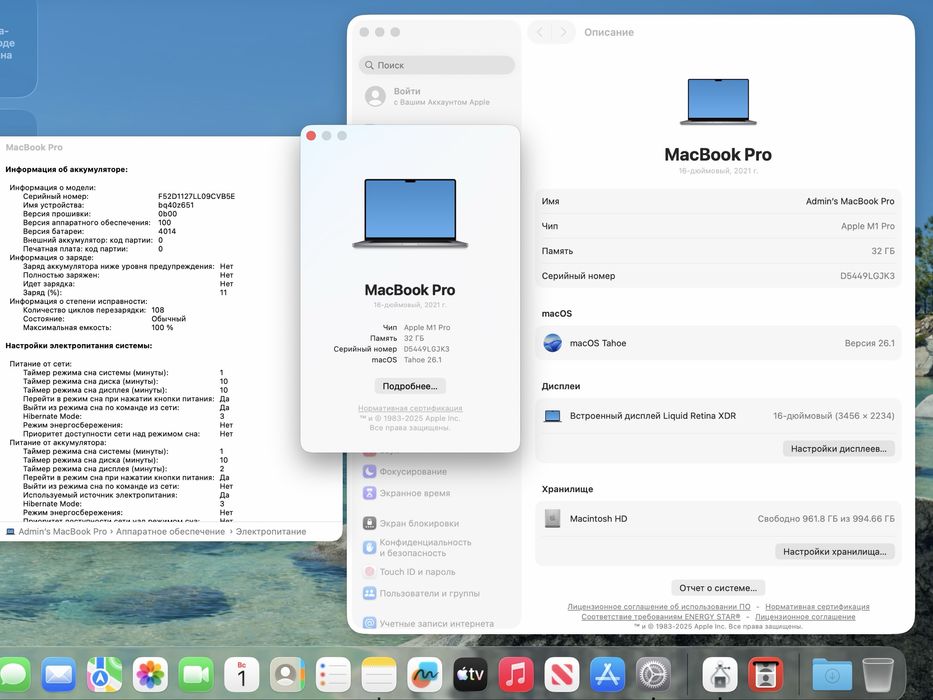Click the Focus moon icon in Settings sidebar

tap(370, 471)
